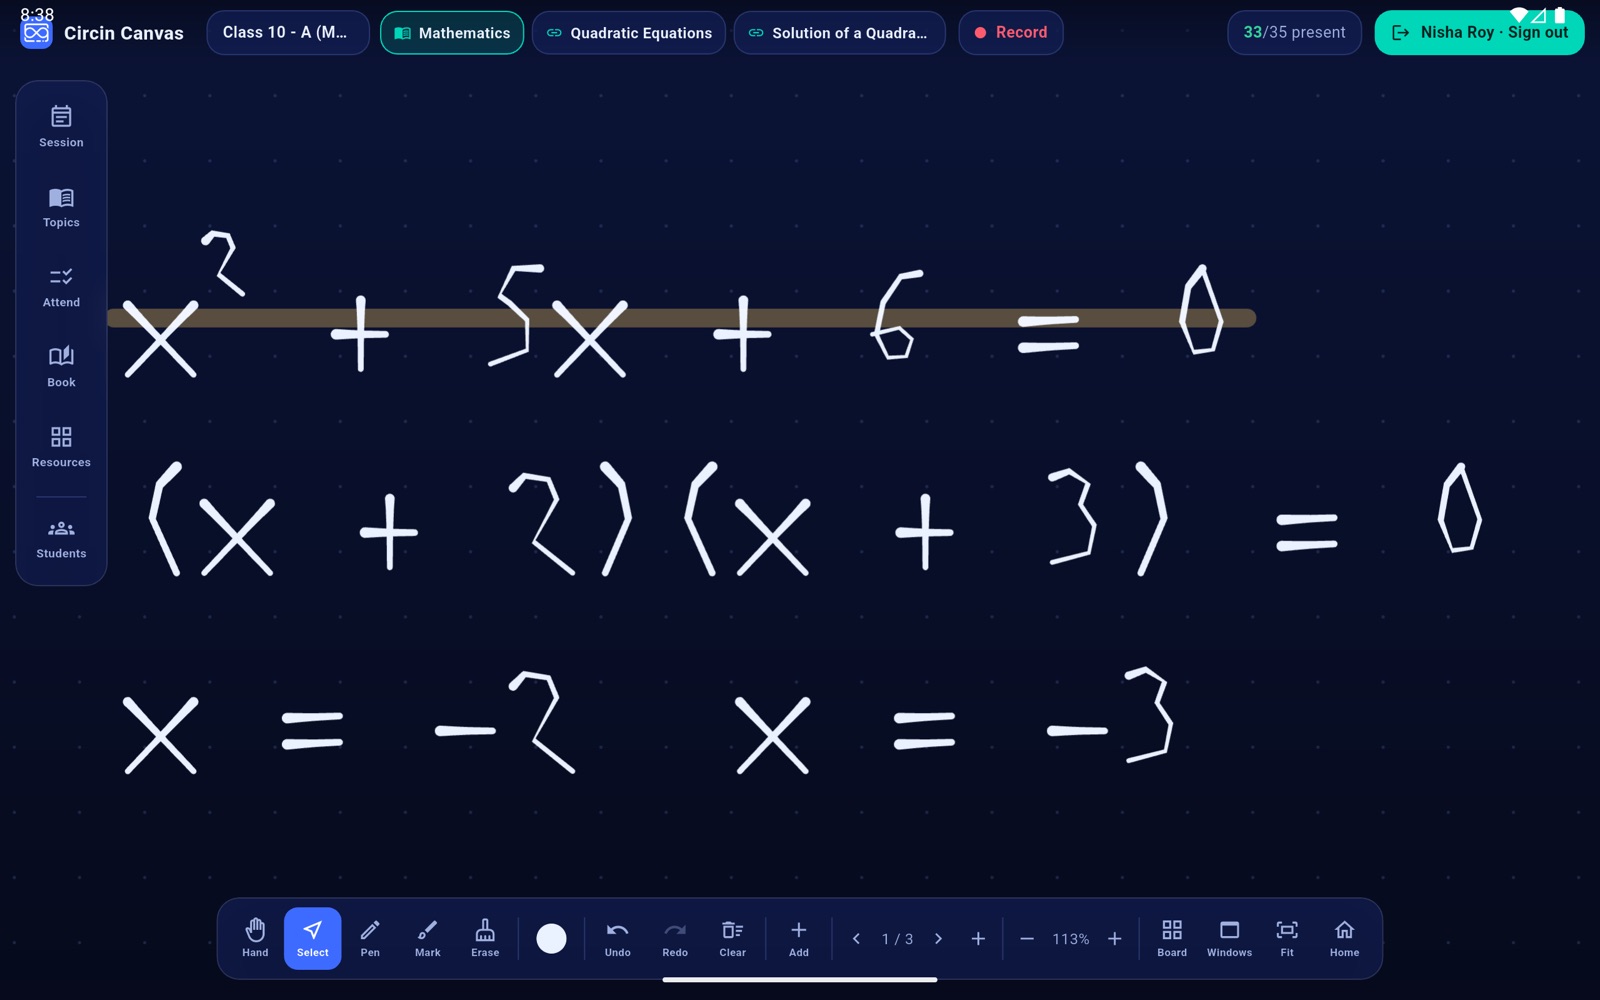This screenshot has height=1000, width=1600.
Task: Zoom out with the minus button
Action: 1027,939
